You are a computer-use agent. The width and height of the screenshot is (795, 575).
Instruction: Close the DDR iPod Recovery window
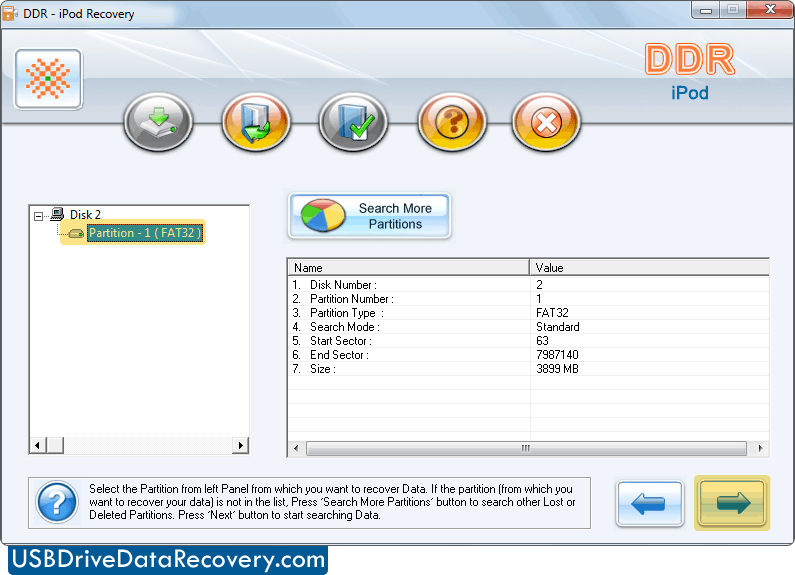click(771, 9)
